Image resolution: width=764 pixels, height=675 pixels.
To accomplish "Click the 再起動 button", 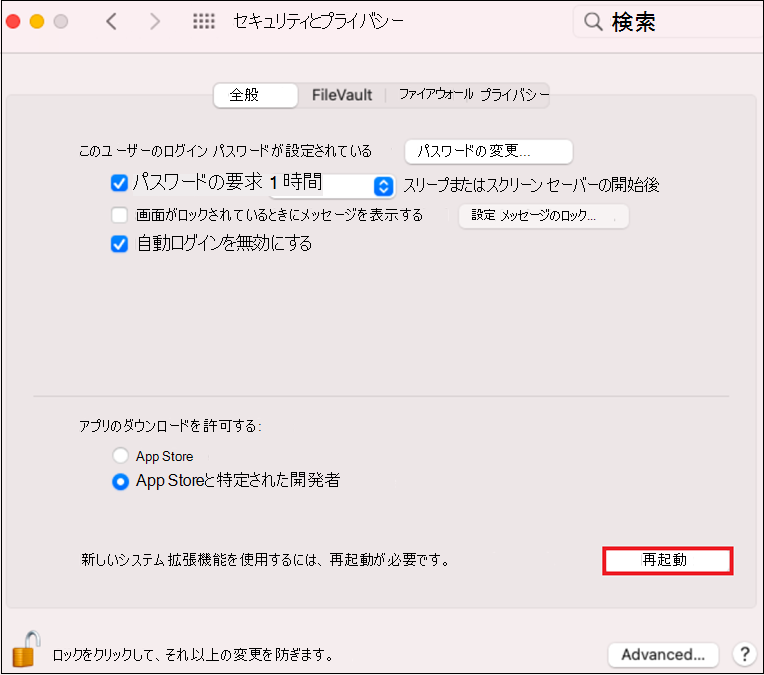I will pyautogui.click(x=668, y=560).
